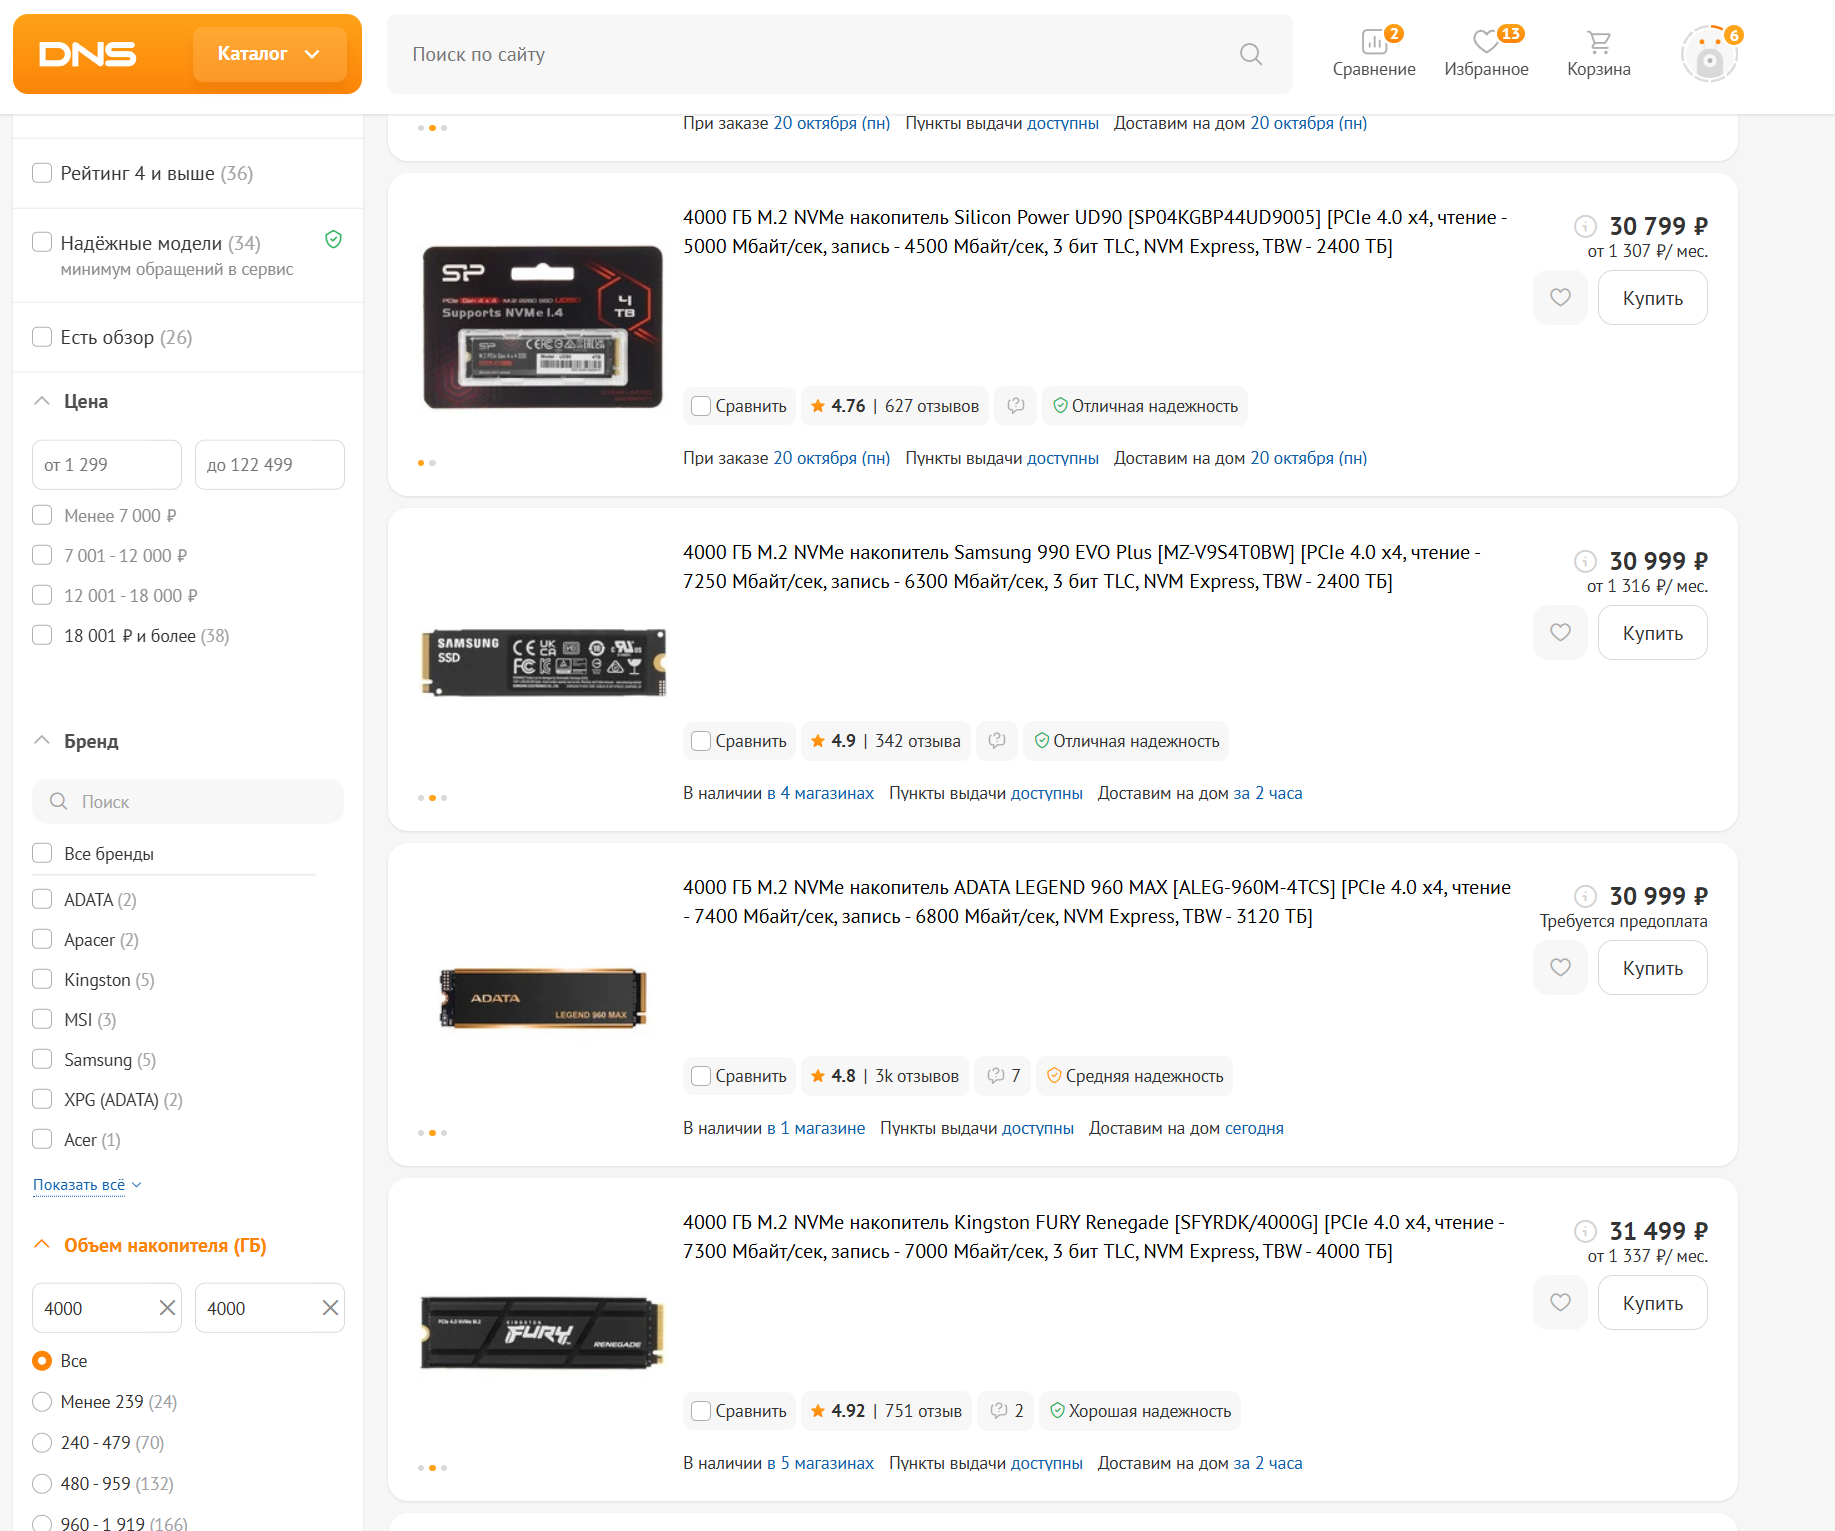Buy the Silicon Power UD90 drive
This screenshot has width=1835, height=1531.
[1652, 298]
